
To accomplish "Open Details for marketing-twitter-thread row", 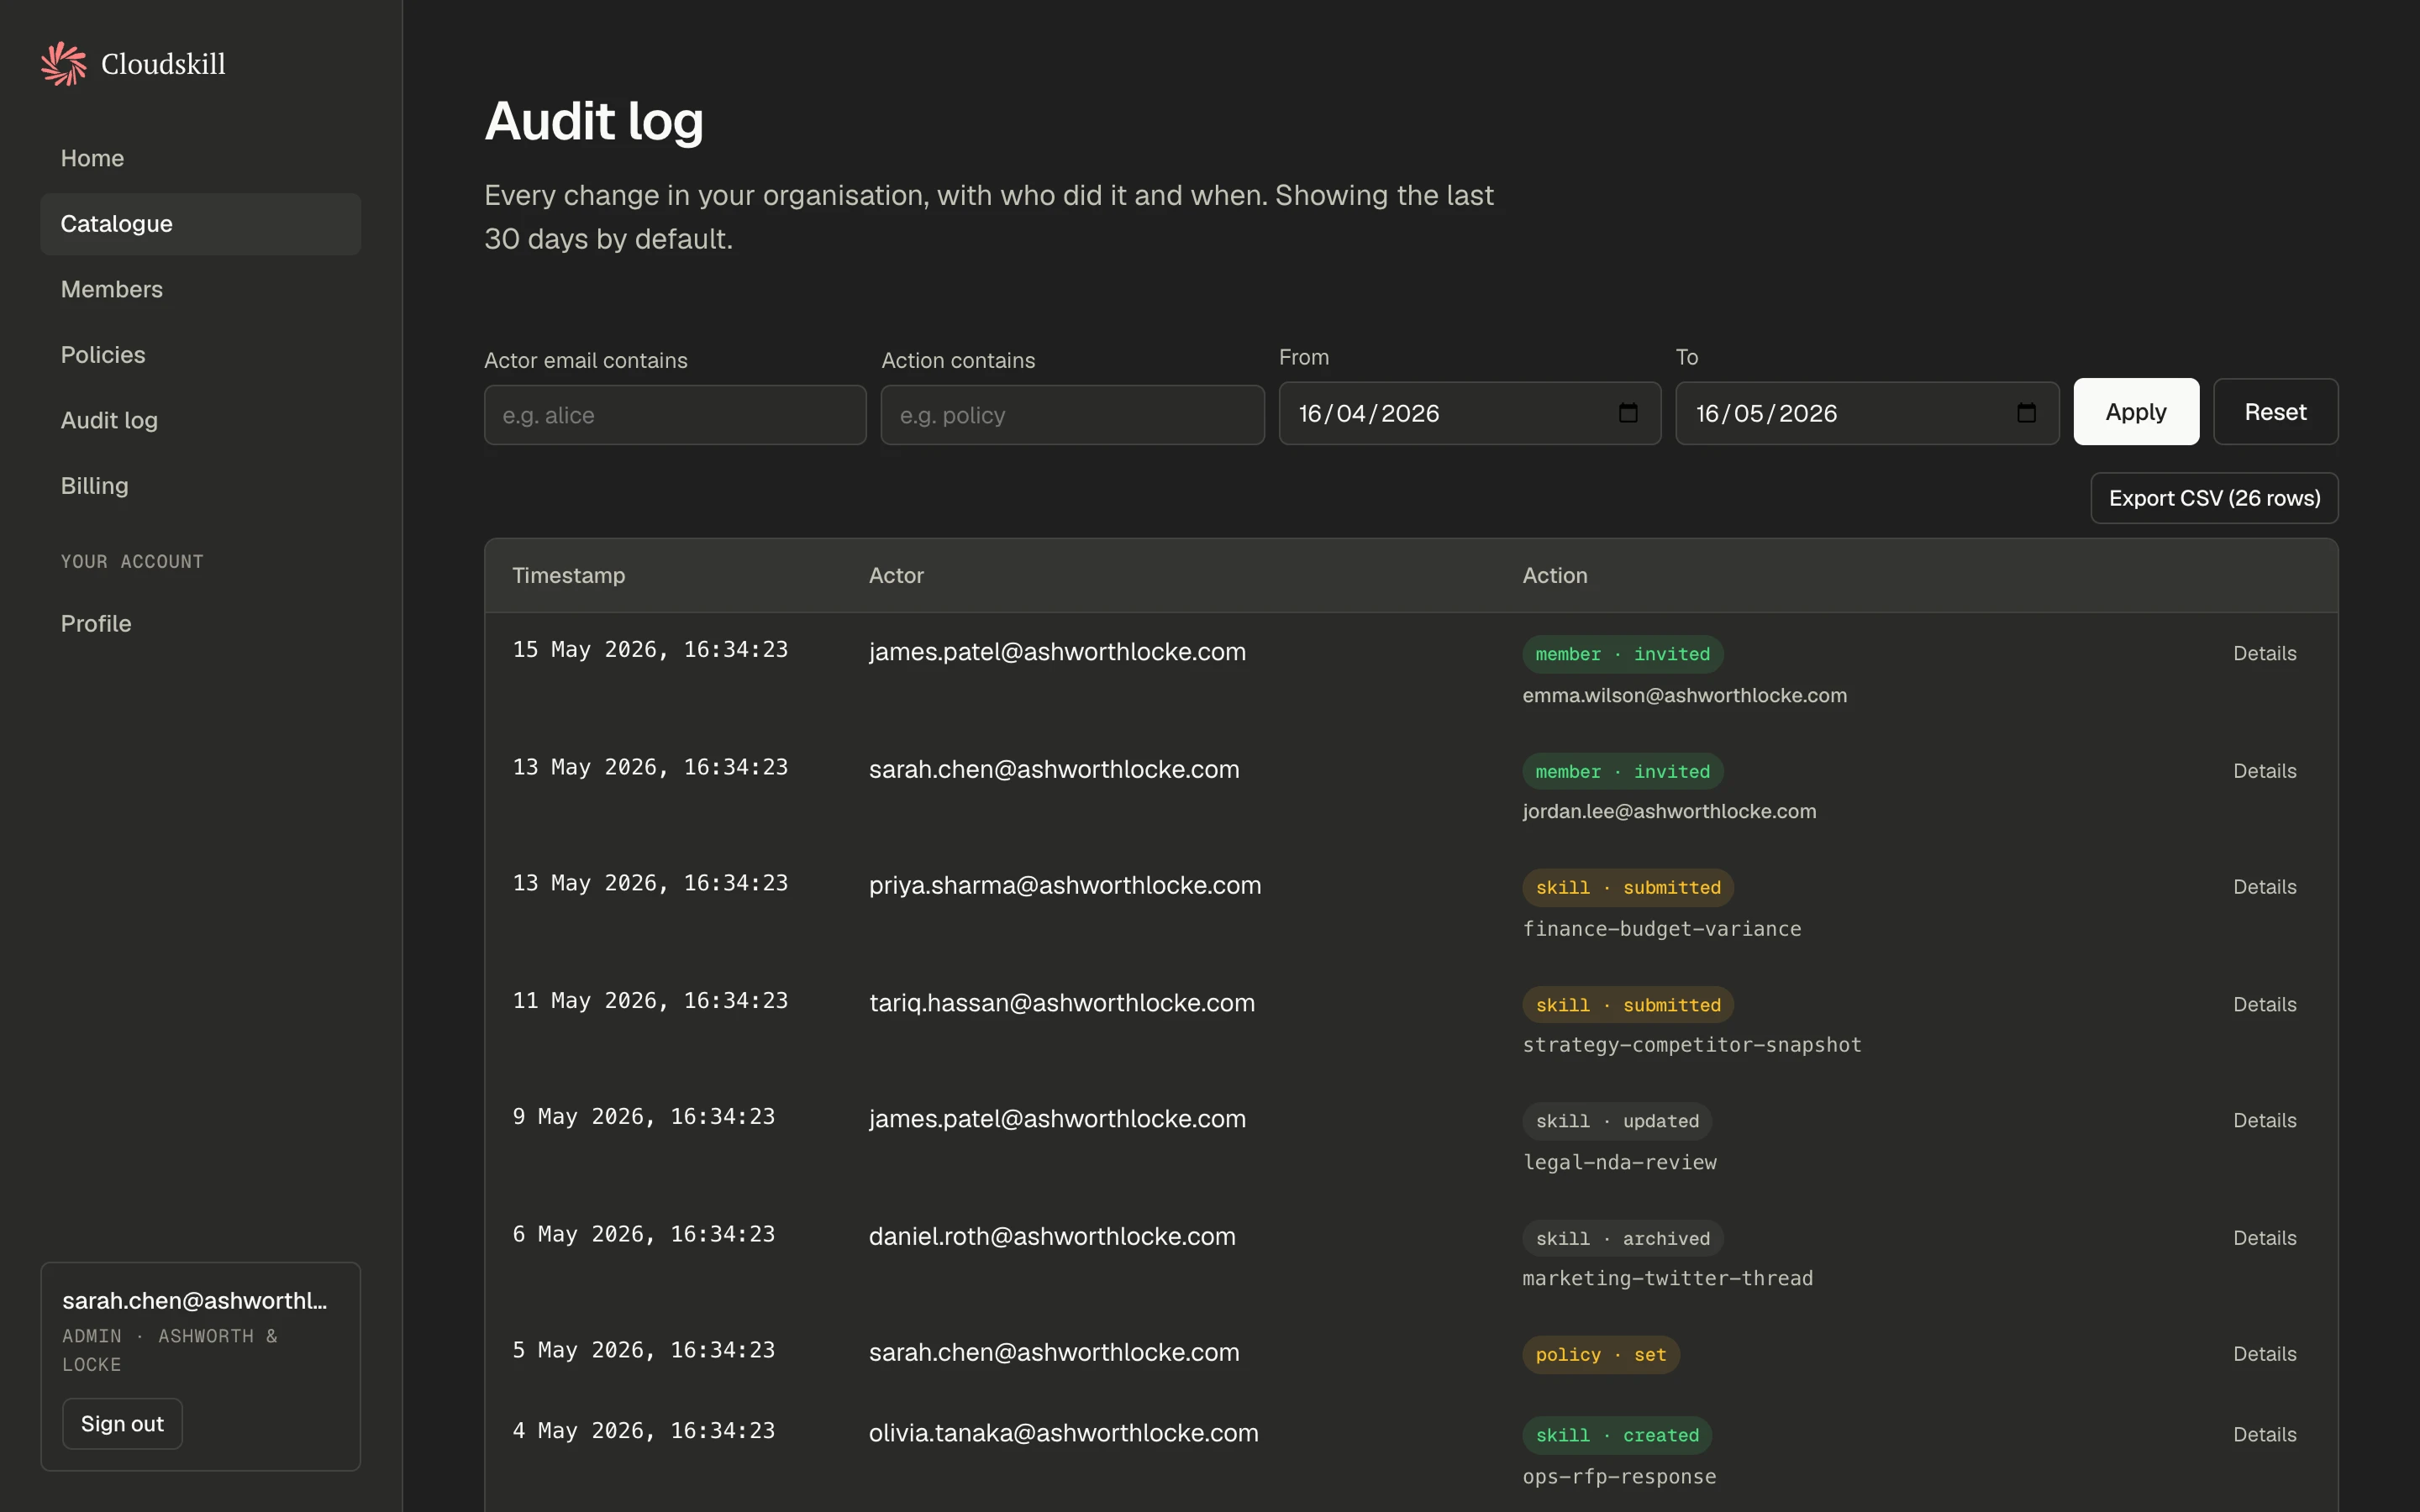I will coord(2265,1238).
